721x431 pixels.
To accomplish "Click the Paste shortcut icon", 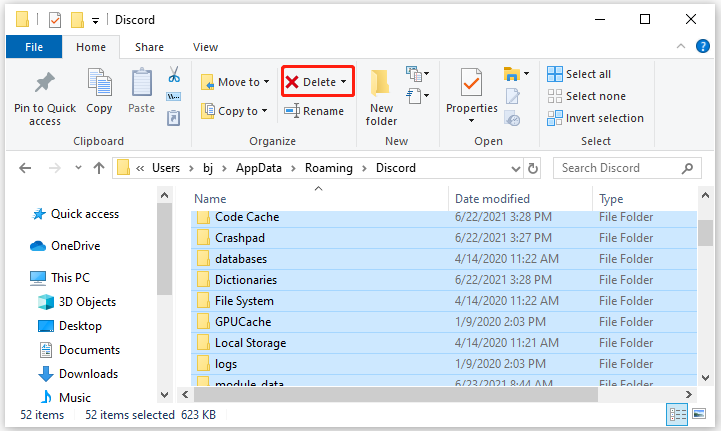I will click(x=173, y=118).
